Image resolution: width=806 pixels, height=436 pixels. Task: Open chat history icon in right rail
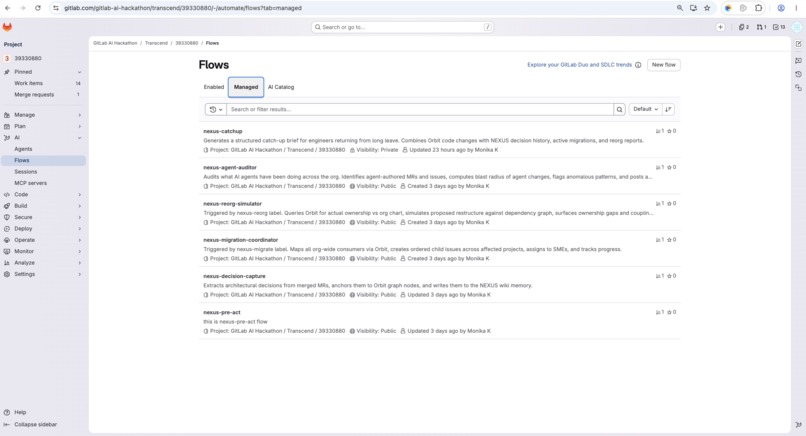pos(798,74)
